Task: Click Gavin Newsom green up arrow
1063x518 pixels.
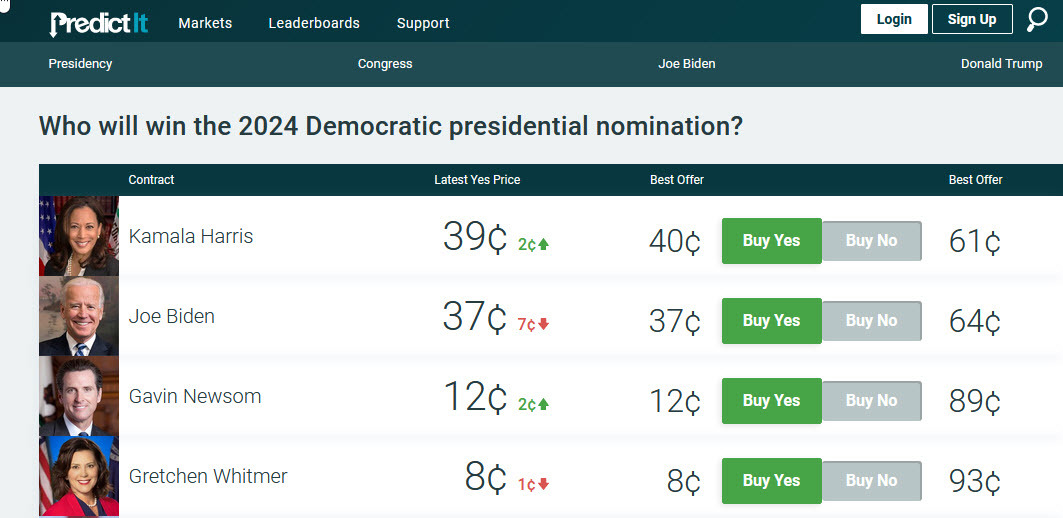Action: click(543, 405)
